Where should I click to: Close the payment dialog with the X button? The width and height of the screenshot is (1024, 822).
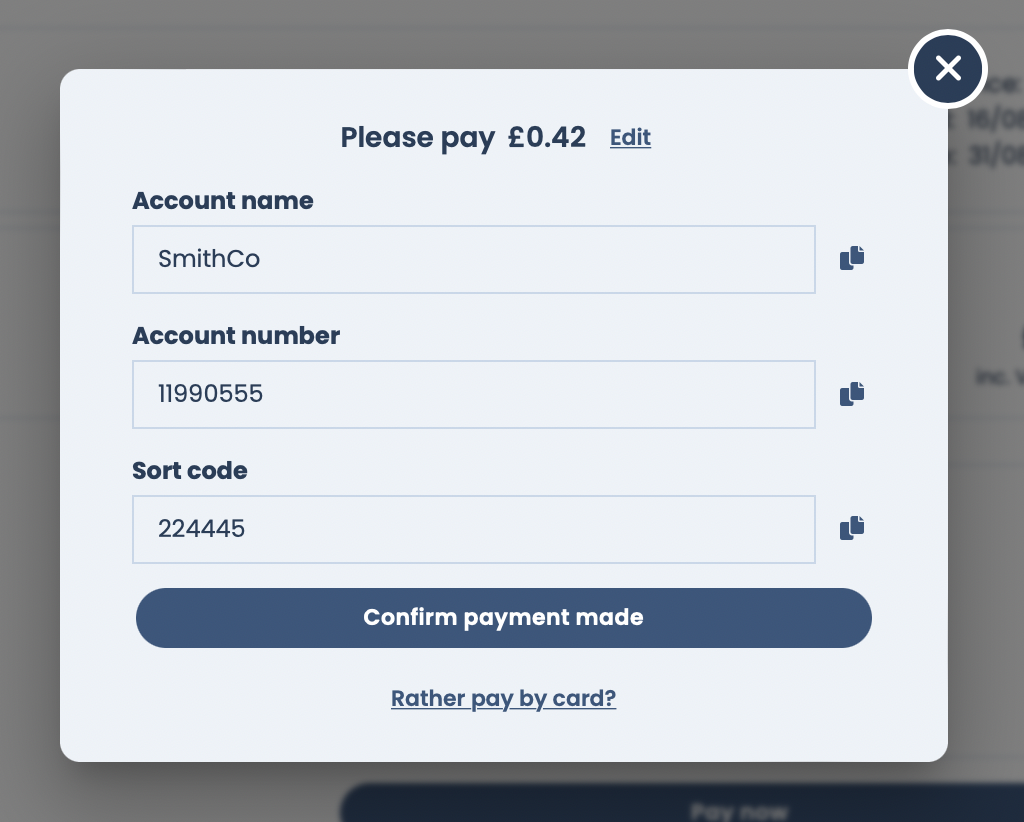coord(948,68)
